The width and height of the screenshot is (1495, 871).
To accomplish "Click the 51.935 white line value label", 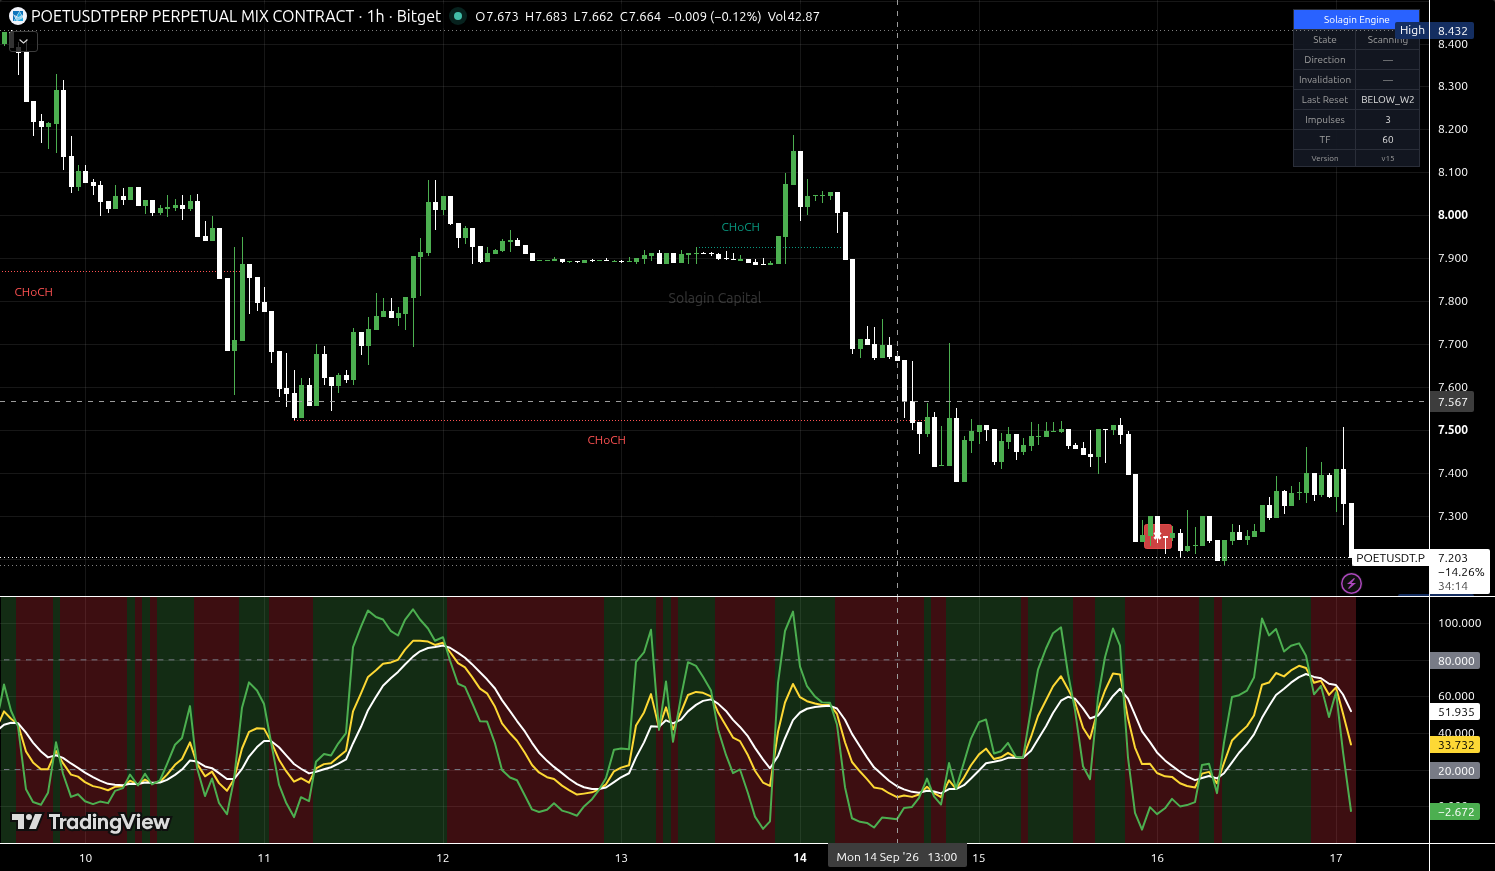I will 1456,712.
